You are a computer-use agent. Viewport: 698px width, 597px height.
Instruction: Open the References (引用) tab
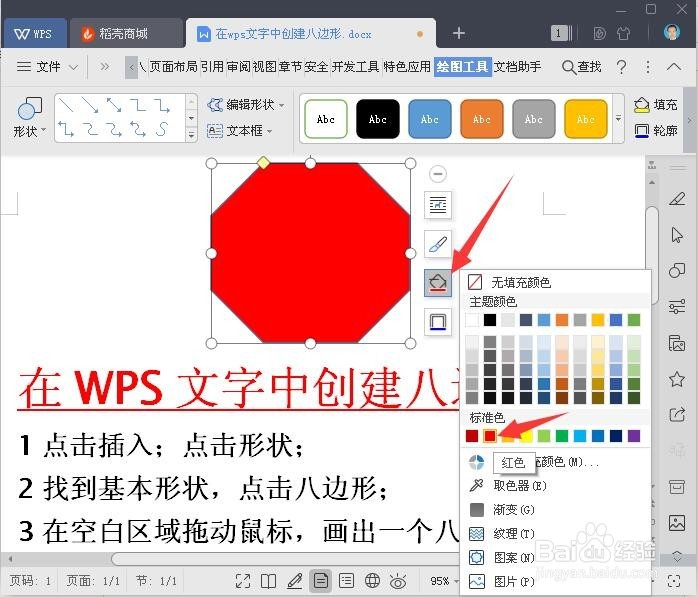212,67
